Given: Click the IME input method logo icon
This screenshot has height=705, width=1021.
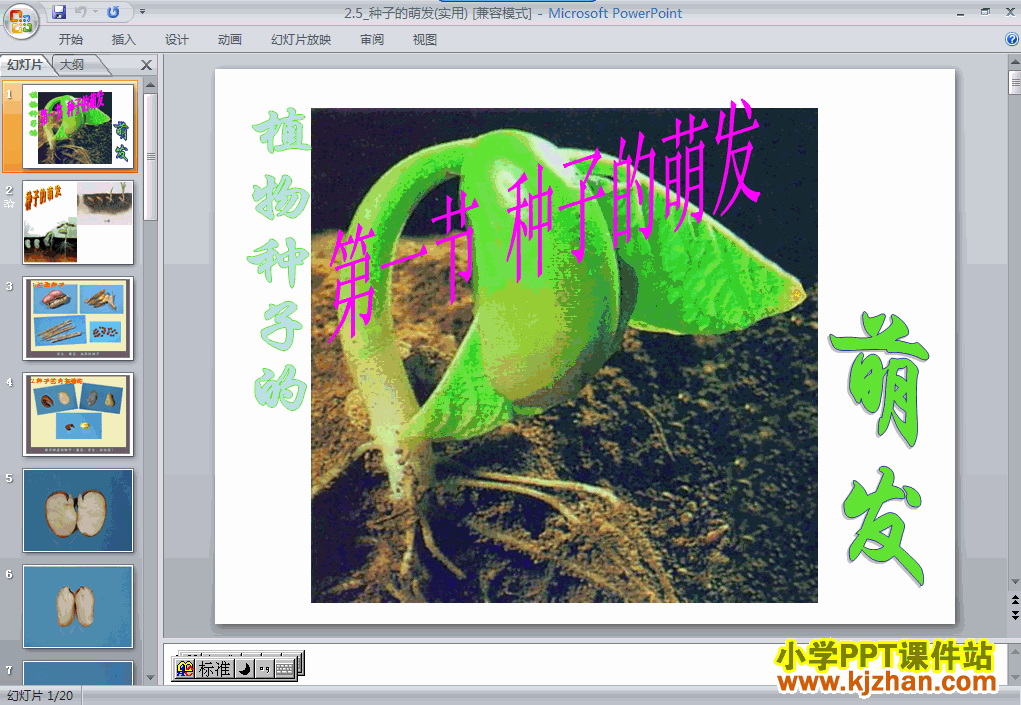Looking at the screenshot, I should [186, 669].
